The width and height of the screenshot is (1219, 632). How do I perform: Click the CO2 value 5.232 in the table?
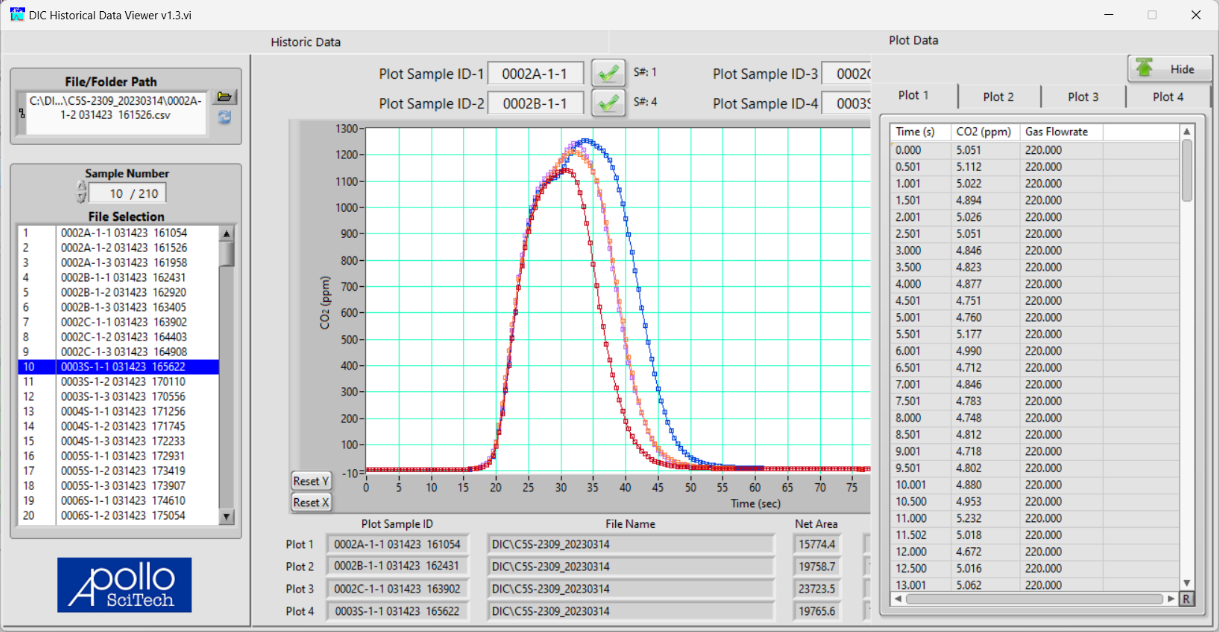tap(986, 518)
